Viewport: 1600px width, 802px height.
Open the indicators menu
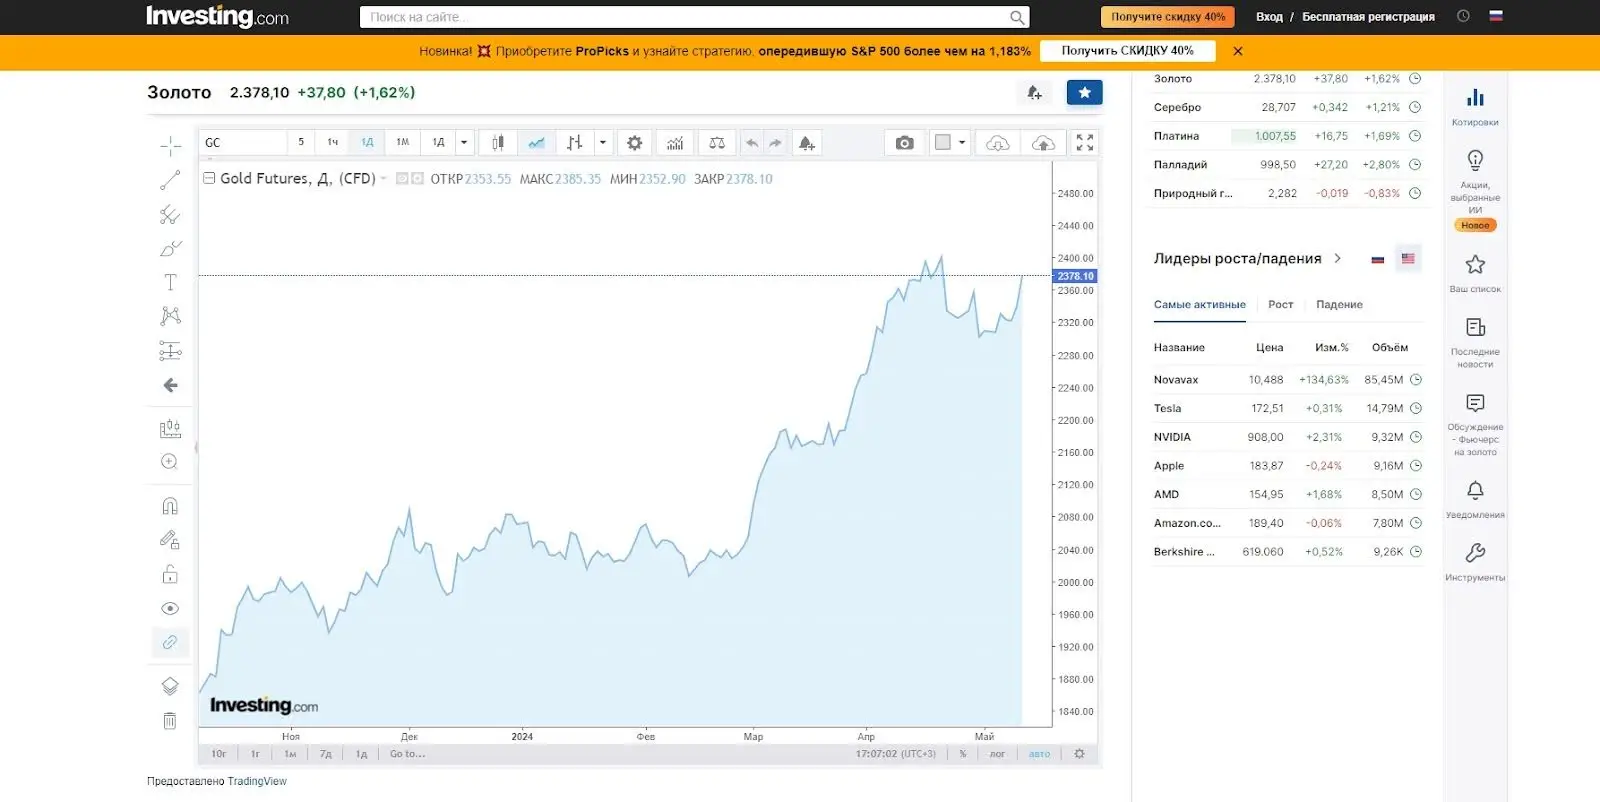click(675, 143)
